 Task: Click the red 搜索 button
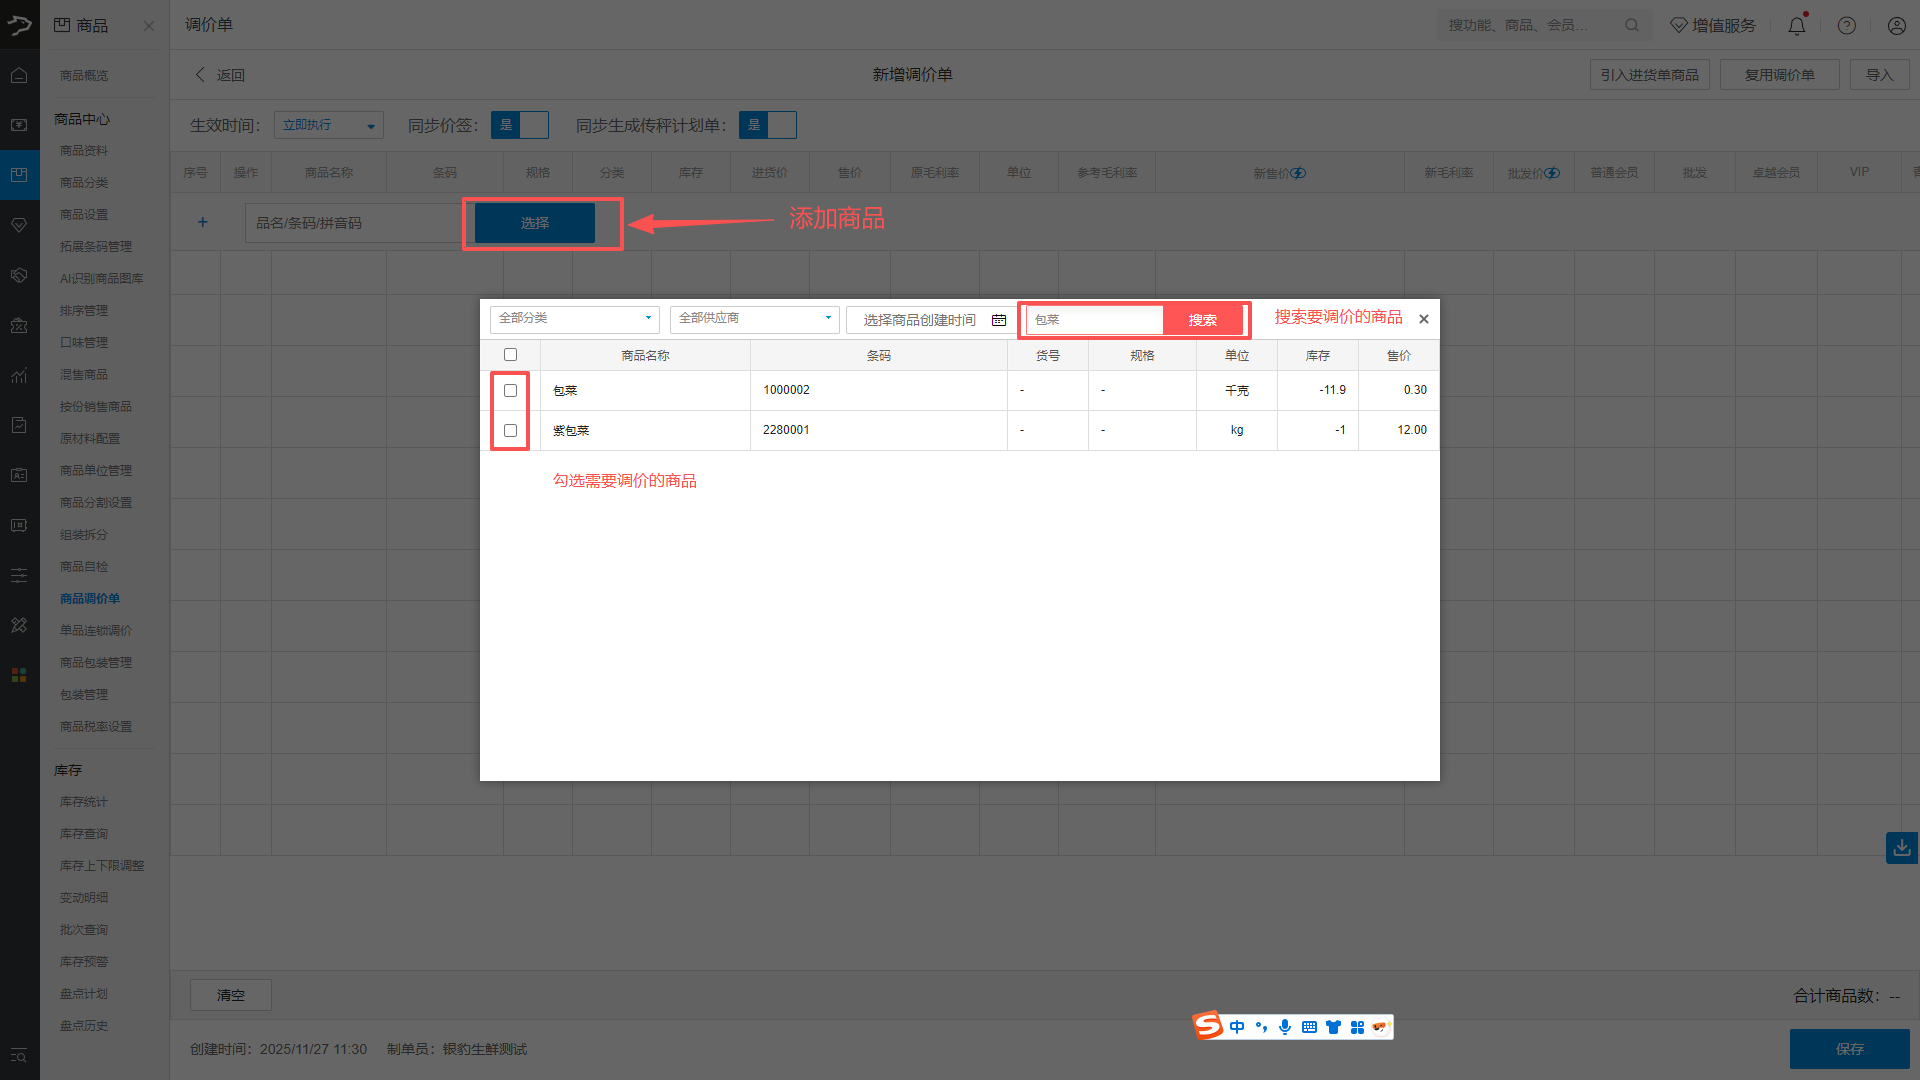click(1202, 320)
